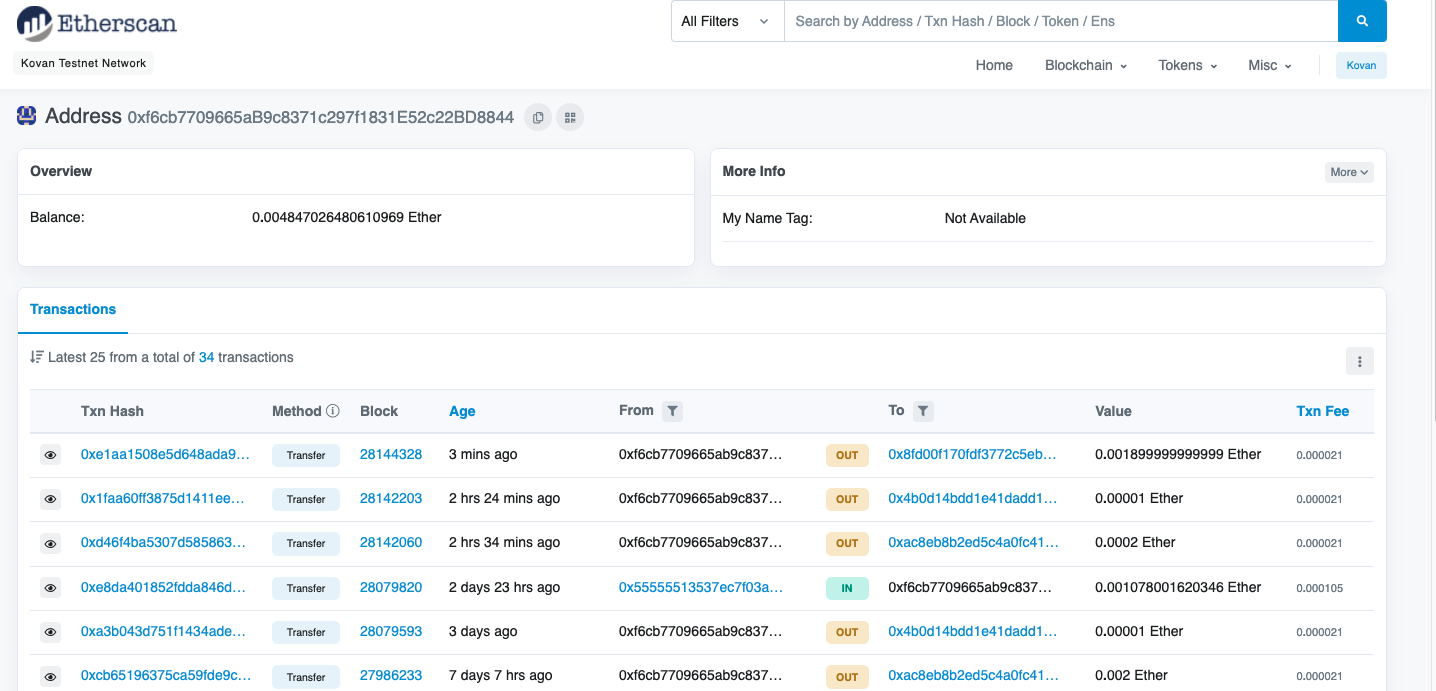This screenshot has width=1436, height=691.
Task: Open transaction hash 0x1faa60ff3875d1411ee
Action: point(163,498)
